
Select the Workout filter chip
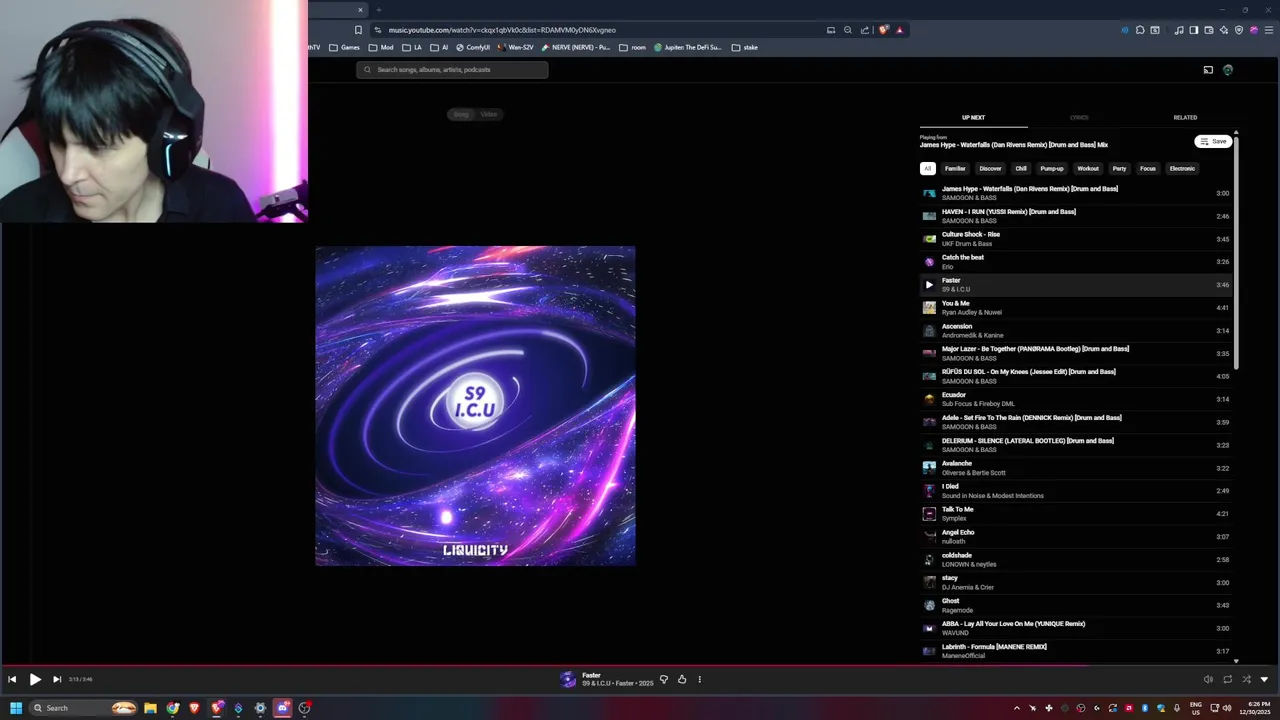click(x=1088, y=168)
